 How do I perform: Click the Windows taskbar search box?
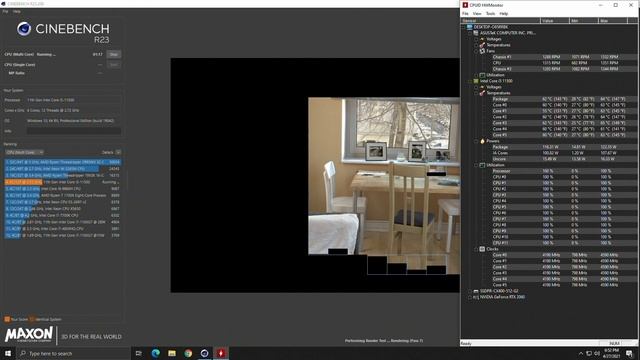pyautogui.click(x=73, y=353)
